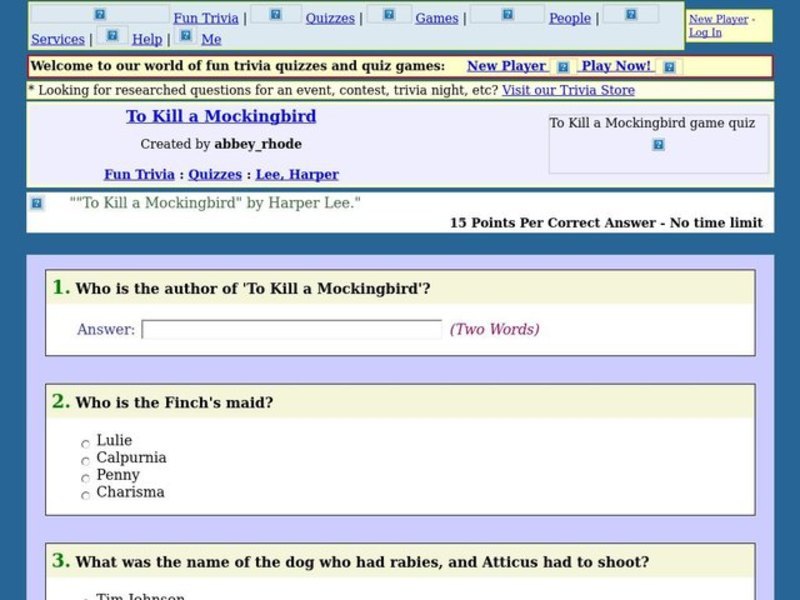
Task: Open the Games navigation item
Action: point(437,17)
